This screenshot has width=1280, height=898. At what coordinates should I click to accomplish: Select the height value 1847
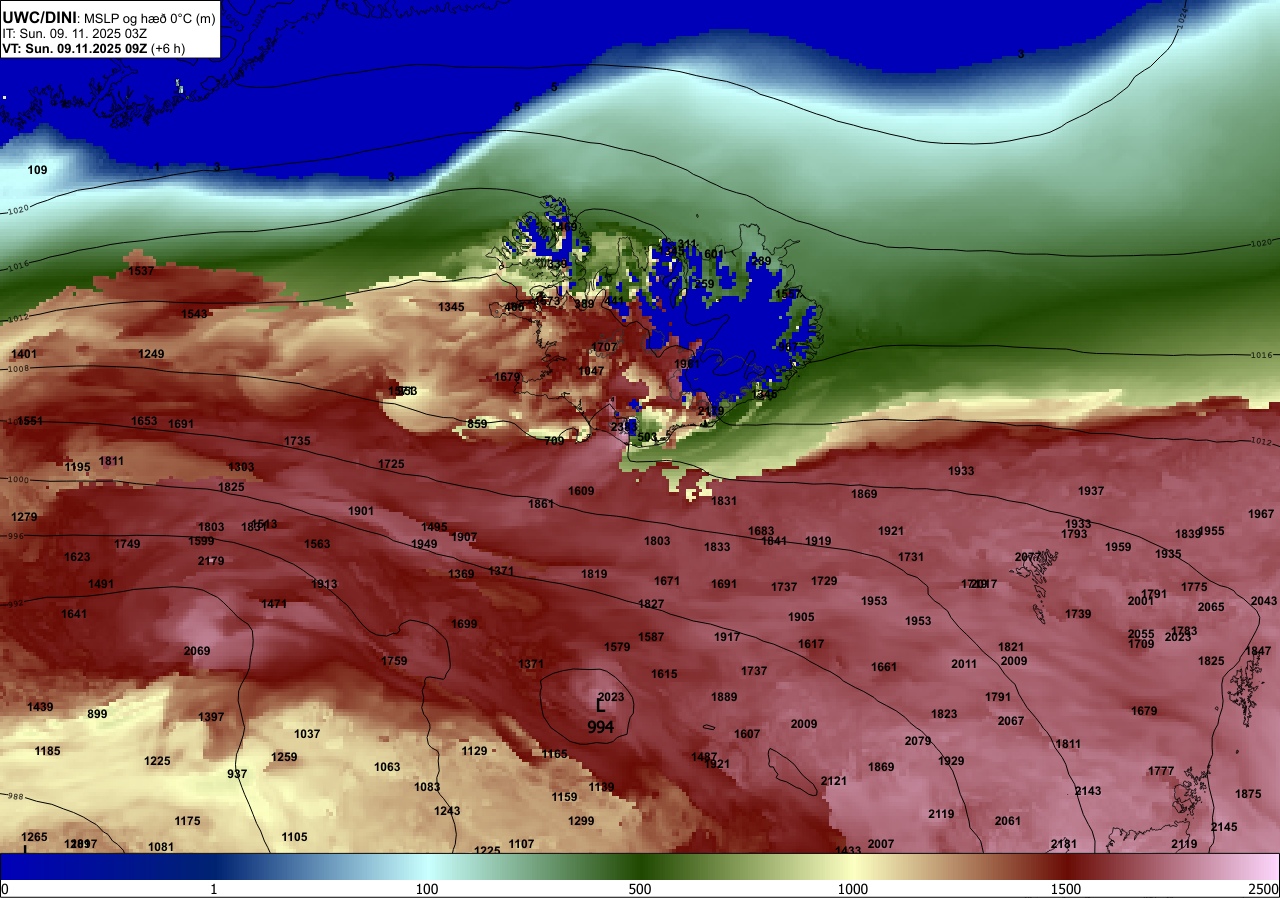pyautogui.click(x=1258, y=651)
